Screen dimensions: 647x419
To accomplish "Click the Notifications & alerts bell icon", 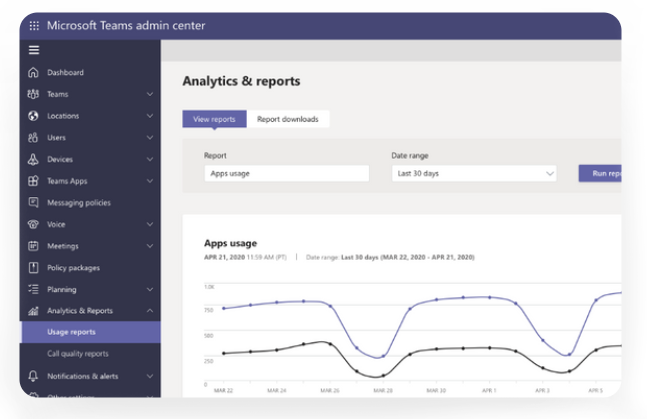I will [33, 376].
